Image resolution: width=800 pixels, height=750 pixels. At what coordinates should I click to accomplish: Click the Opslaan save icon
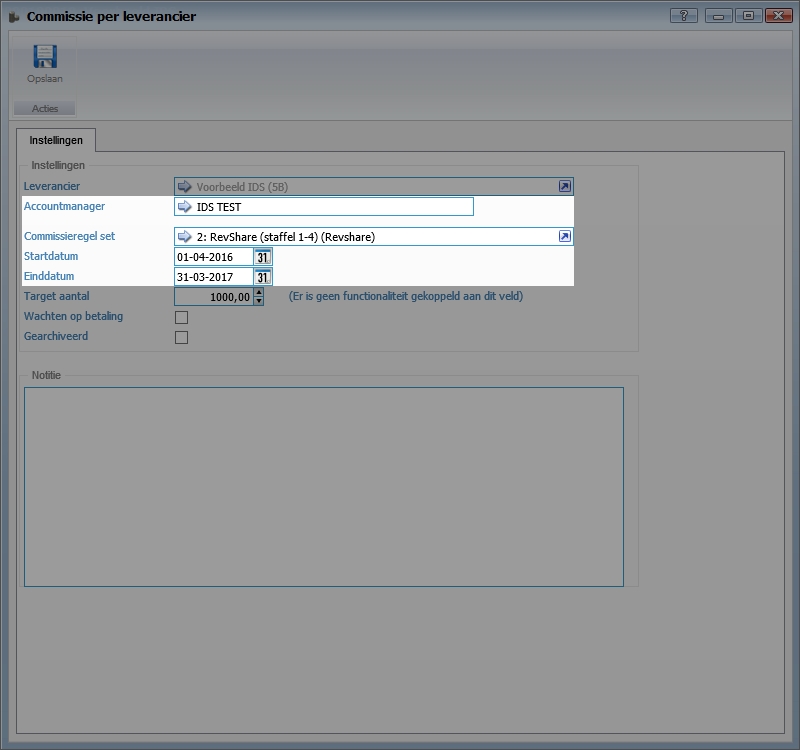pos(45,58)
